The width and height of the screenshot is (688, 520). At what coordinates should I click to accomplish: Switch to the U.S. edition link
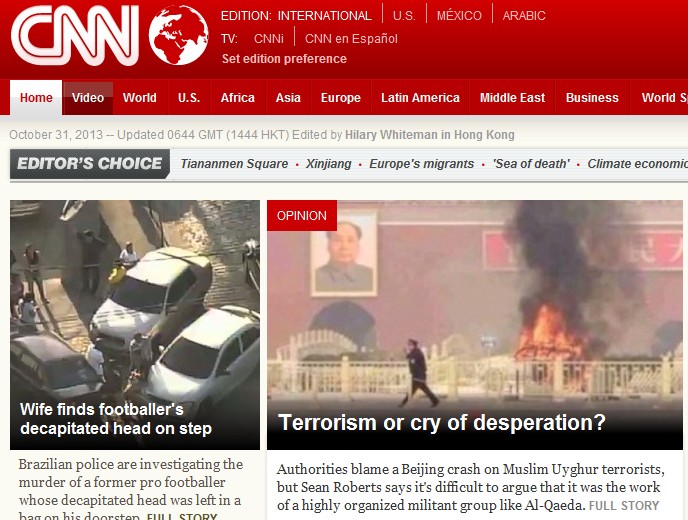coord(404,16)
